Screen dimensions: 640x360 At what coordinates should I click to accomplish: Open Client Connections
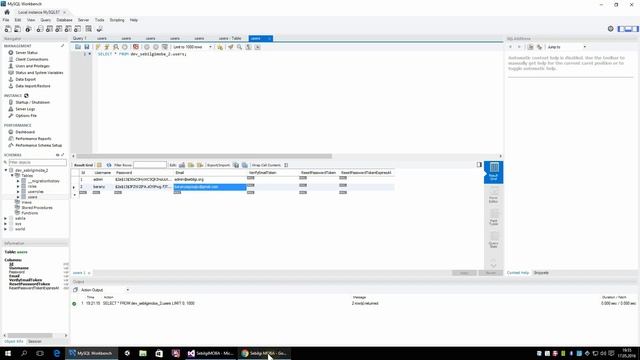point(32,59)
